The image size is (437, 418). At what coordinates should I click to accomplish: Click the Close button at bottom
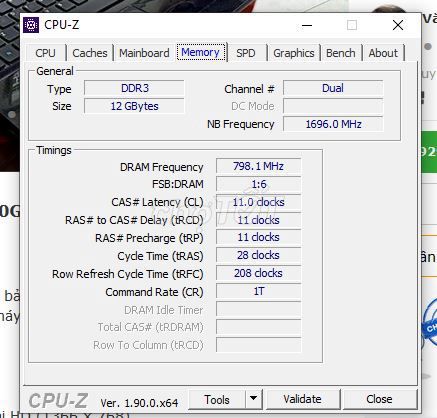point(379,399)
